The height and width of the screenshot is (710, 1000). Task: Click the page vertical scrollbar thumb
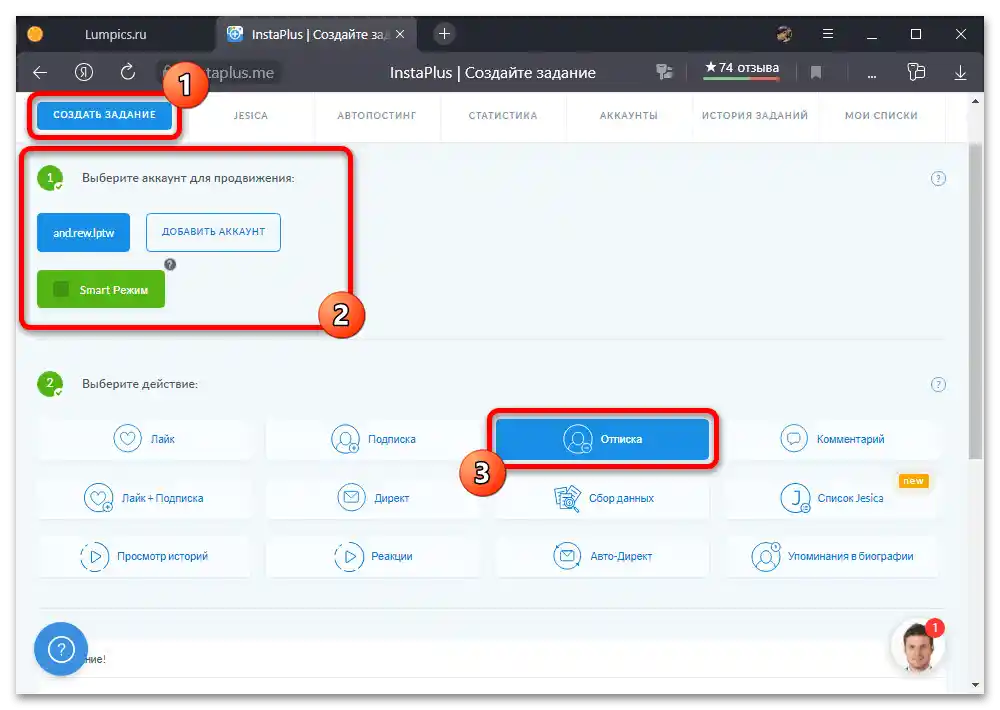click(975, 300)
